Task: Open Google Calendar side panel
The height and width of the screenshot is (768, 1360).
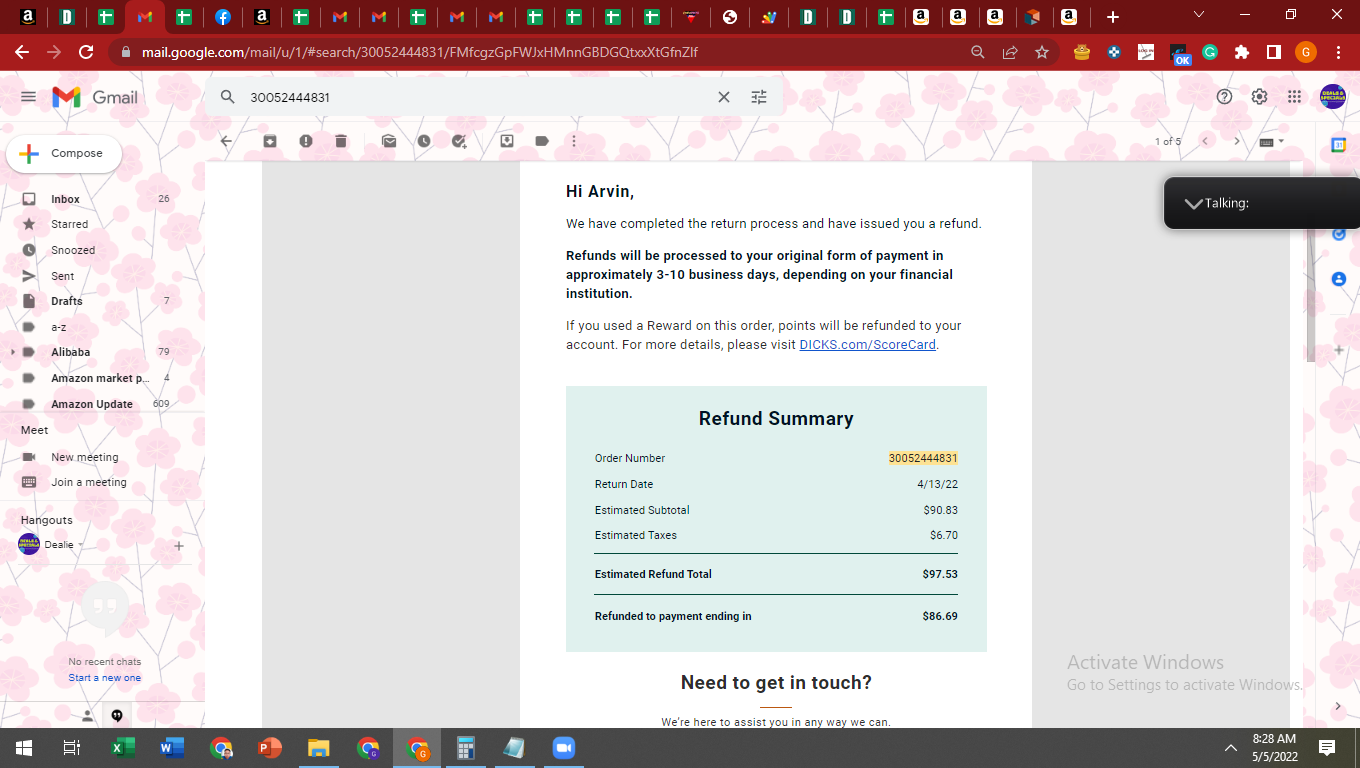Action: [1339, 145]
